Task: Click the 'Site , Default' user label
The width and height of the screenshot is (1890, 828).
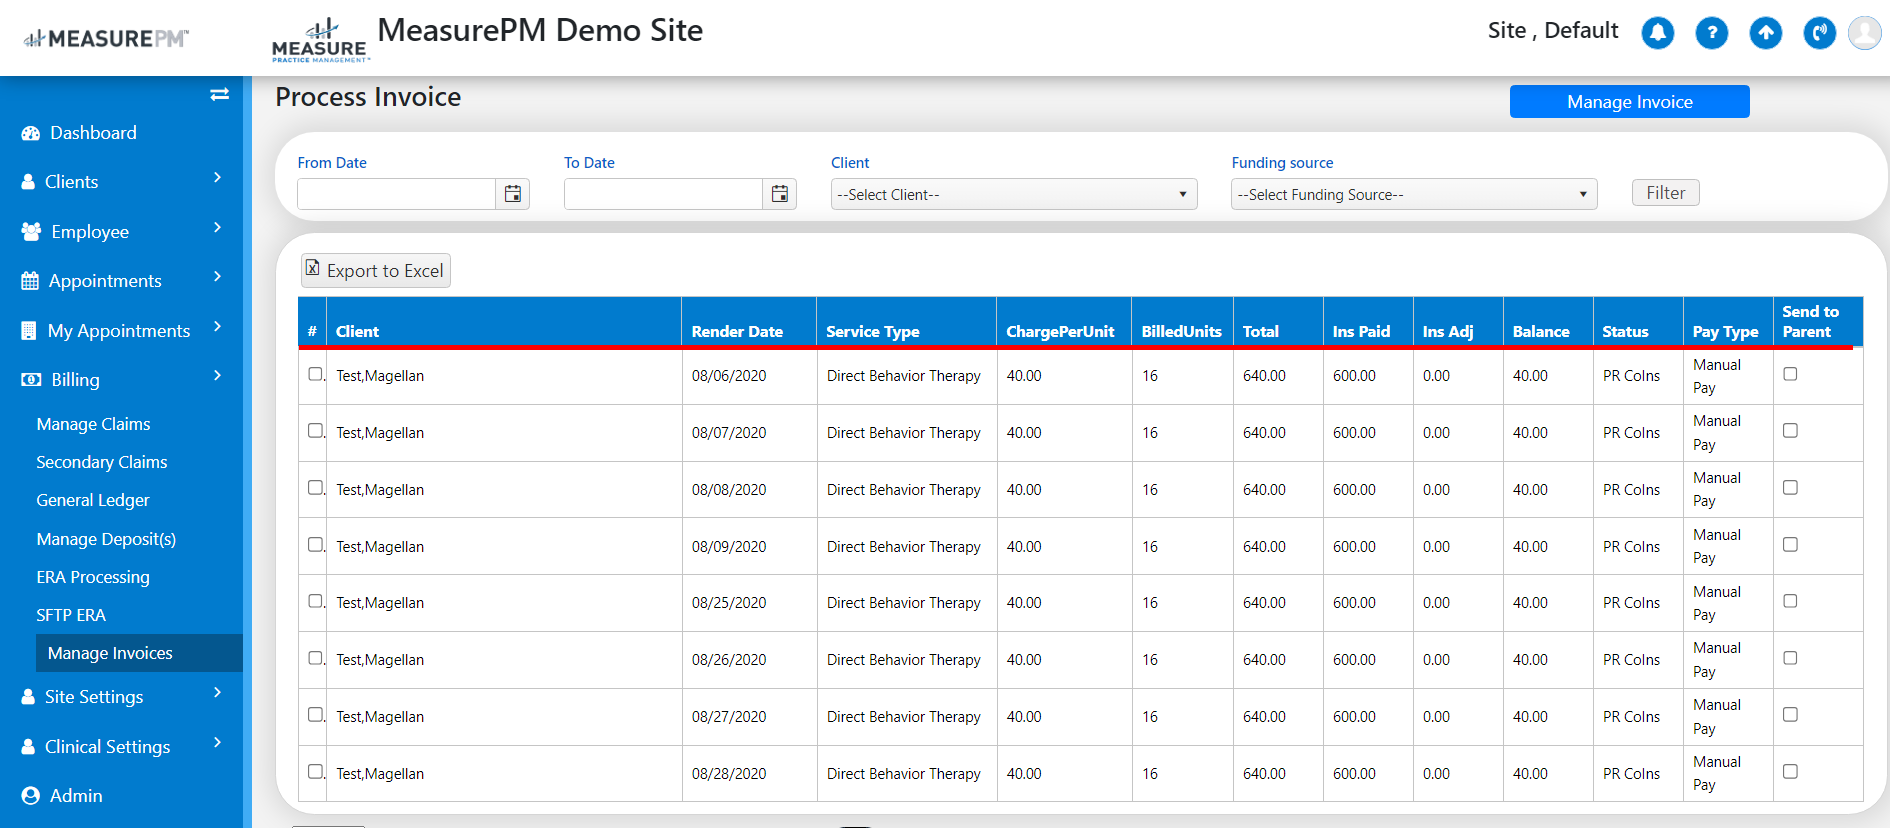Action: click(1552, 31)
